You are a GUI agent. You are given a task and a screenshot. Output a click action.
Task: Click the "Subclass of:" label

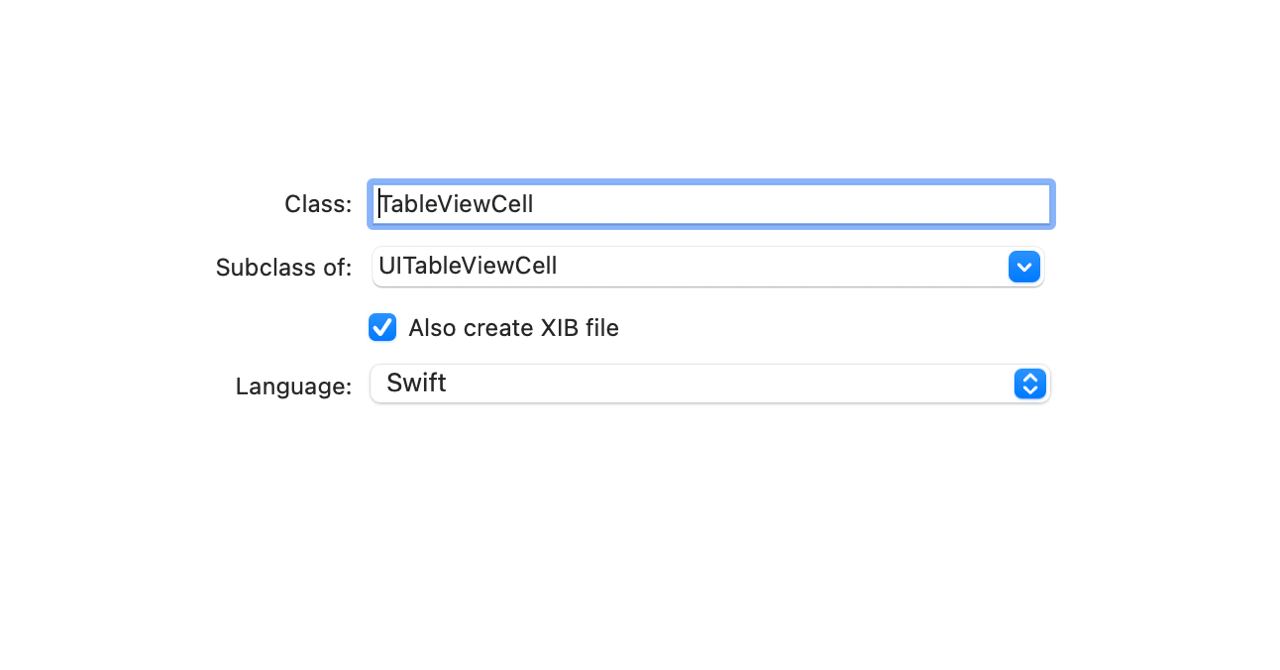284,268
